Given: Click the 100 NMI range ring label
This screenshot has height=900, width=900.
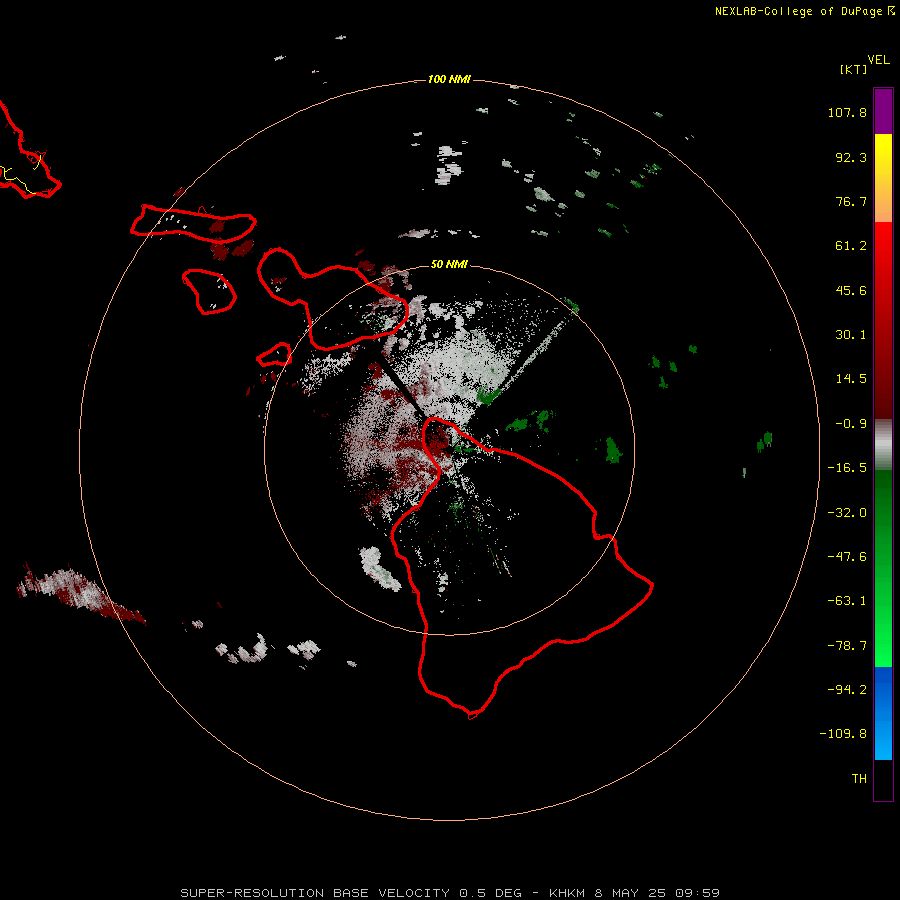Looking at the screenshot, I should 449,79.
